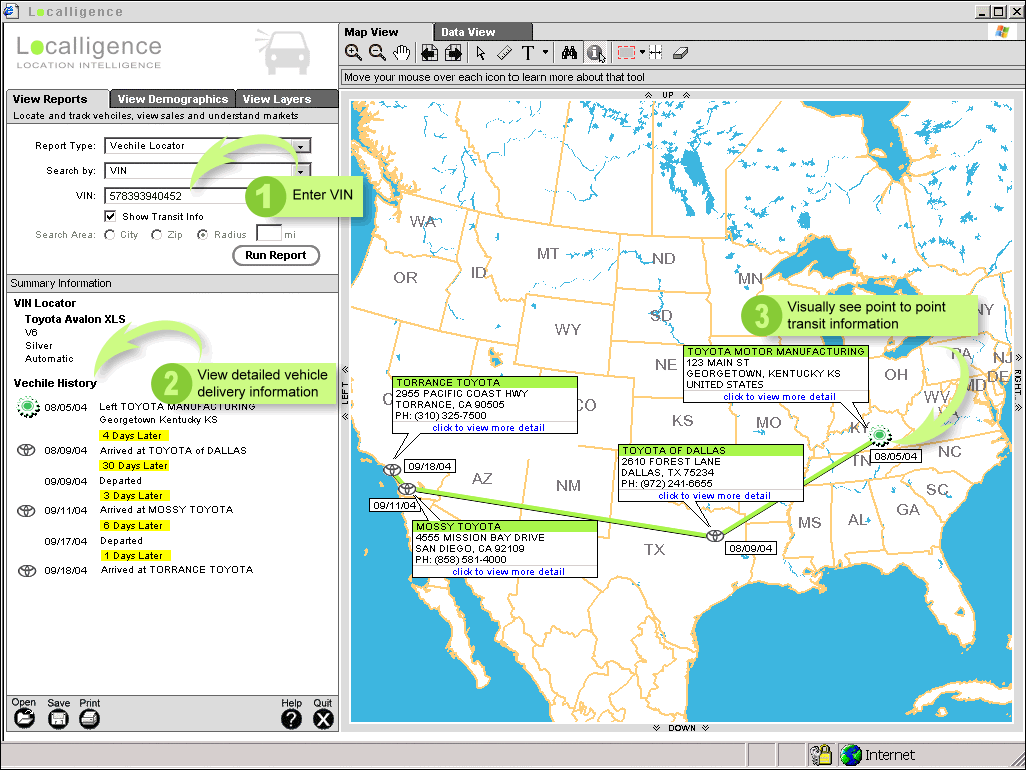
Task: Open the binoculars Find tool
Action: (569, 53)
